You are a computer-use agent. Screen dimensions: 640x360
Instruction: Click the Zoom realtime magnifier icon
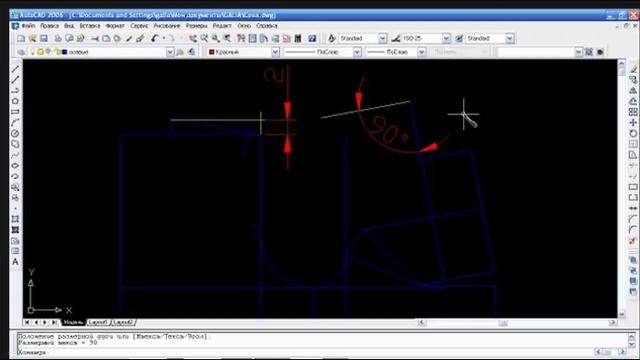pyautogui.click(x=204, y=38)
